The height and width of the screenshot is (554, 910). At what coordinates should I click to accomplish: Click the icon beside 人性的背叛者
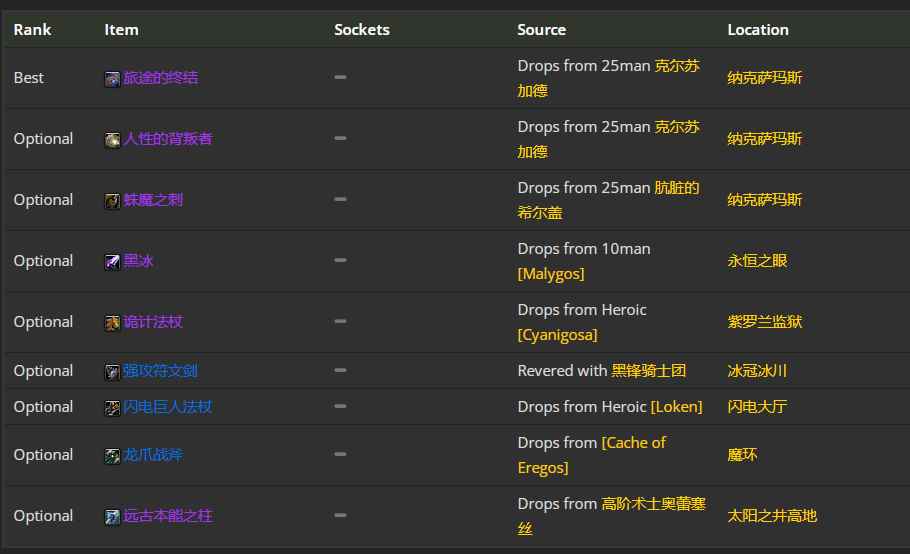pos(112,139)
